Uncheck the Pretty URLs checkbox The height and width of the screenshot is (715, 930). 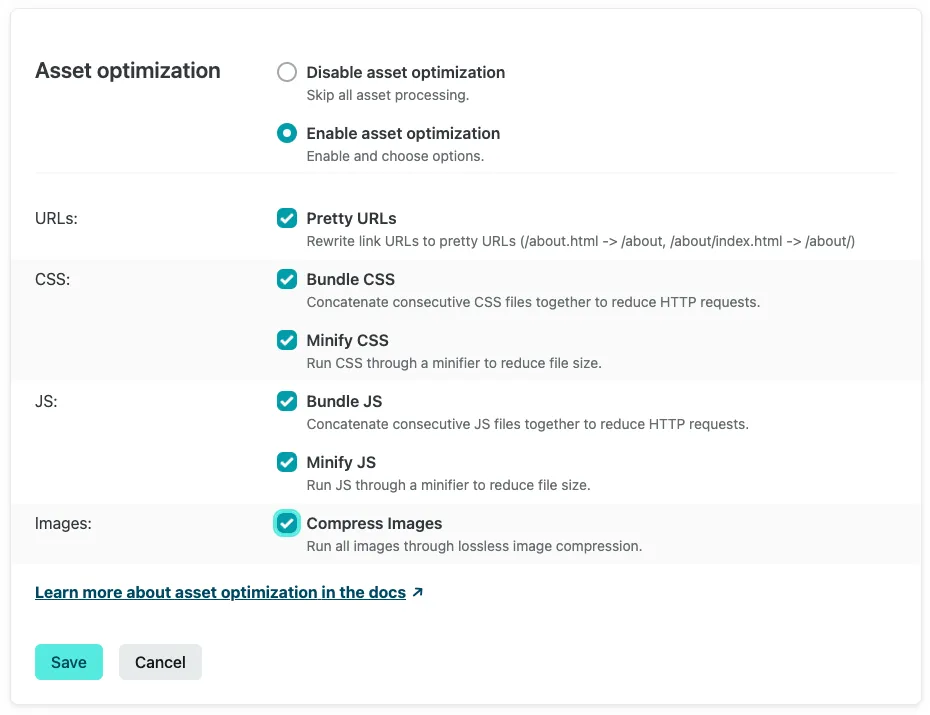(x=287, y=218)
